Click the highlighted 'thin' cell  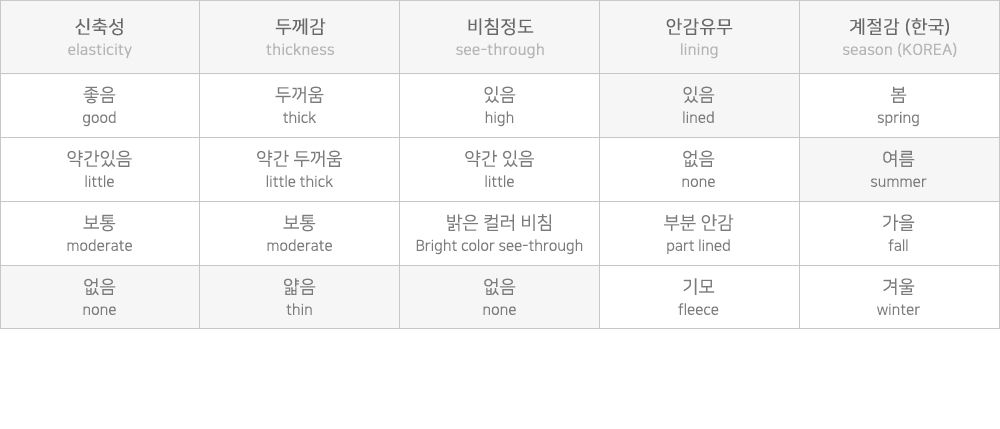click(299, 298)
